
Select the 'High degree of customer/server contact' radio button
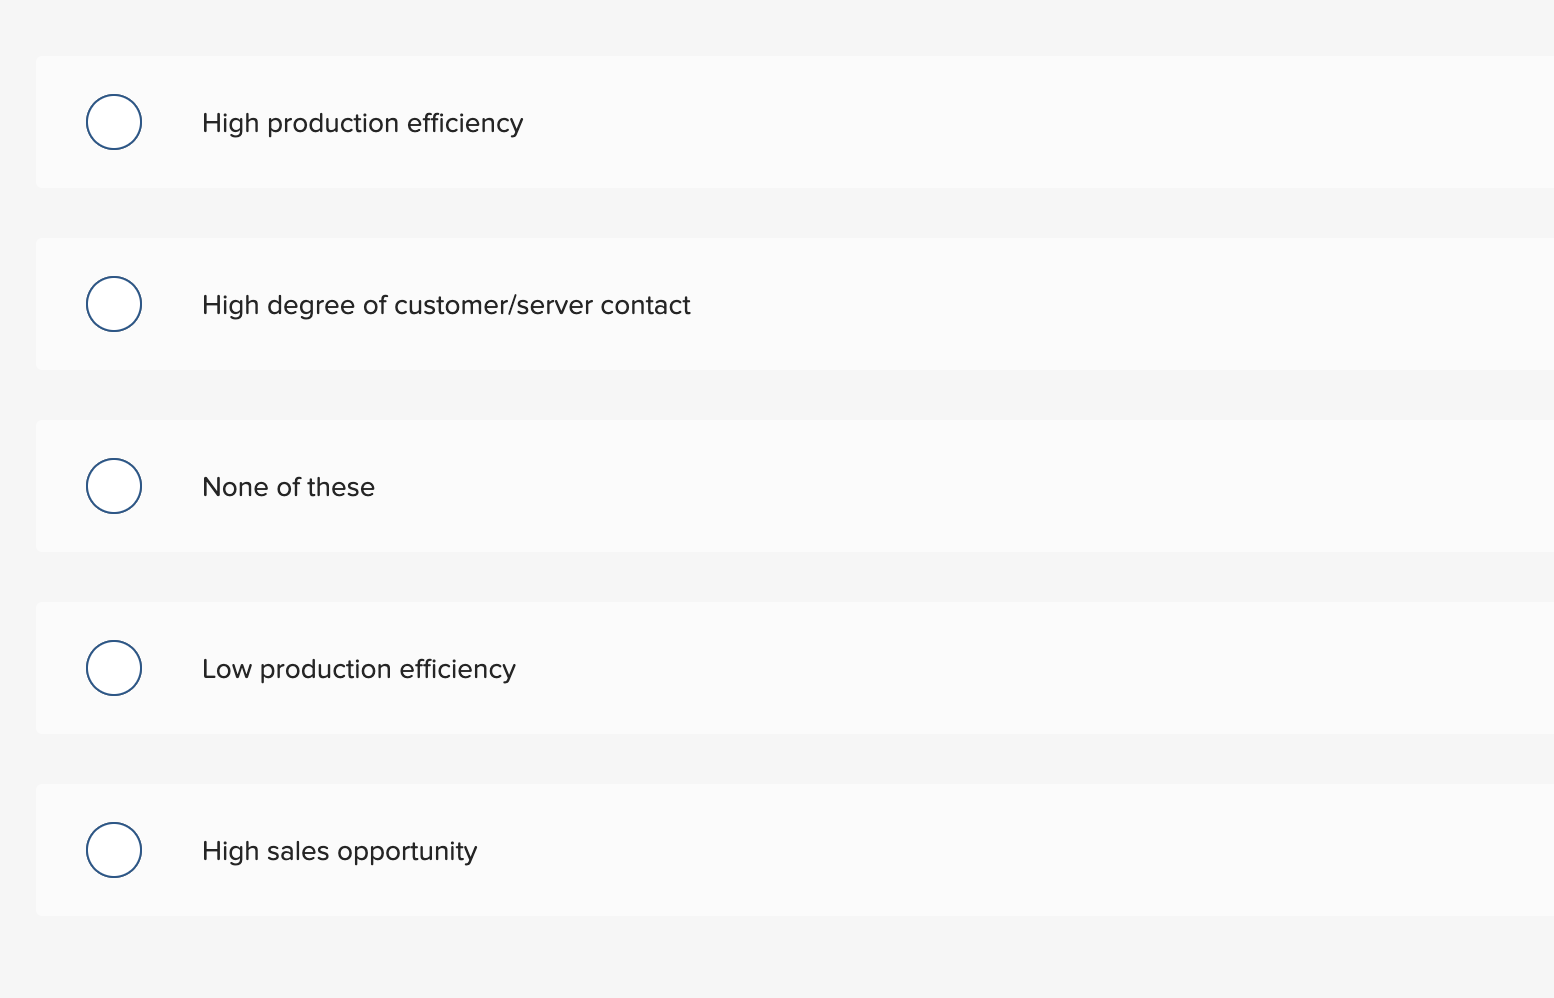pos(114,304)
